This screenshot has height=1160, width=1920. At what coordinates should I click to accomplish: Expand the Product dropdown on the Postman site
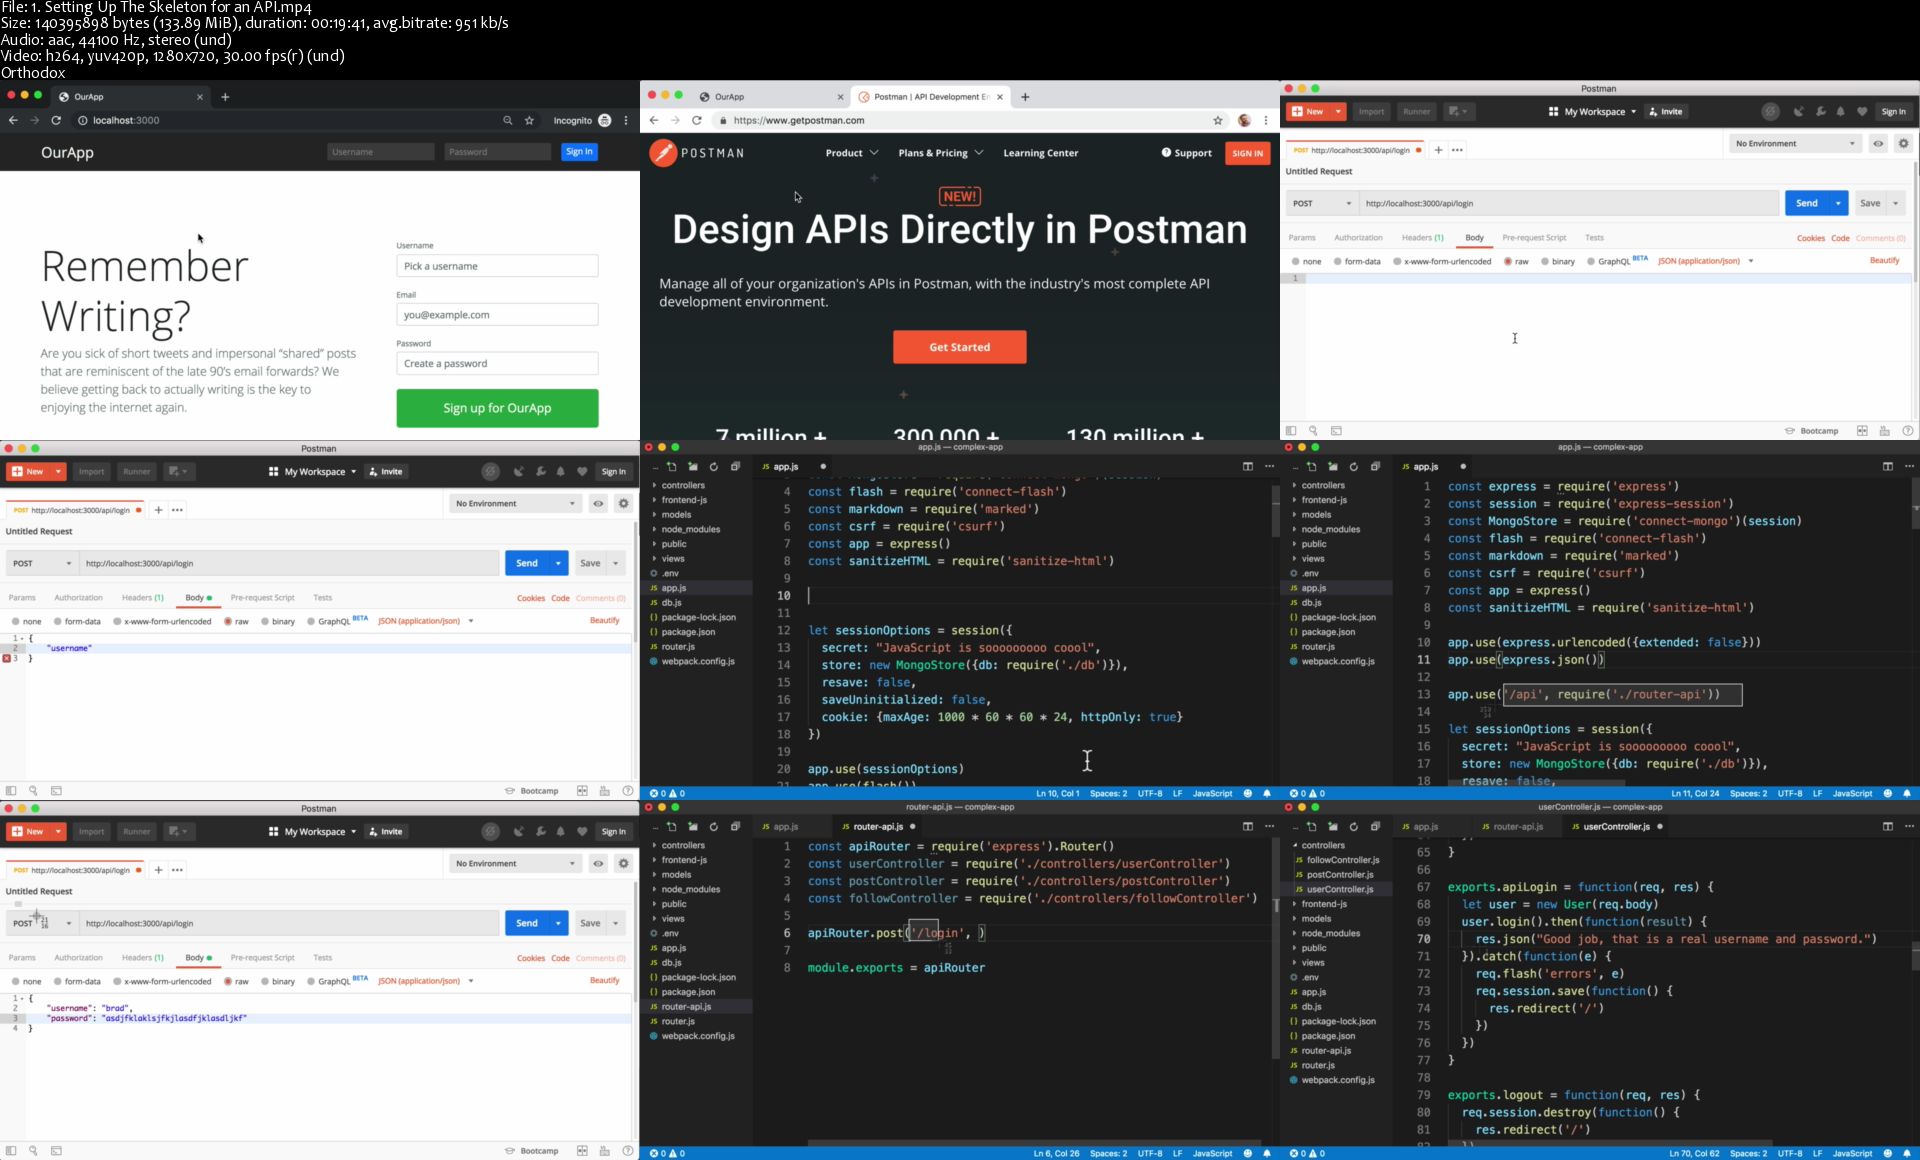pyautogui.click(x=852, y=153)
